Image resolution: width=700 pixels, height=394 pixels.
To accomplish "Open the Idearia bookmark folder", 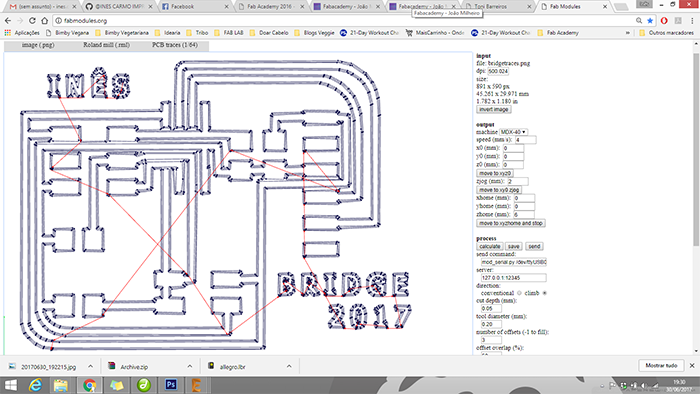I will point(167,33).
